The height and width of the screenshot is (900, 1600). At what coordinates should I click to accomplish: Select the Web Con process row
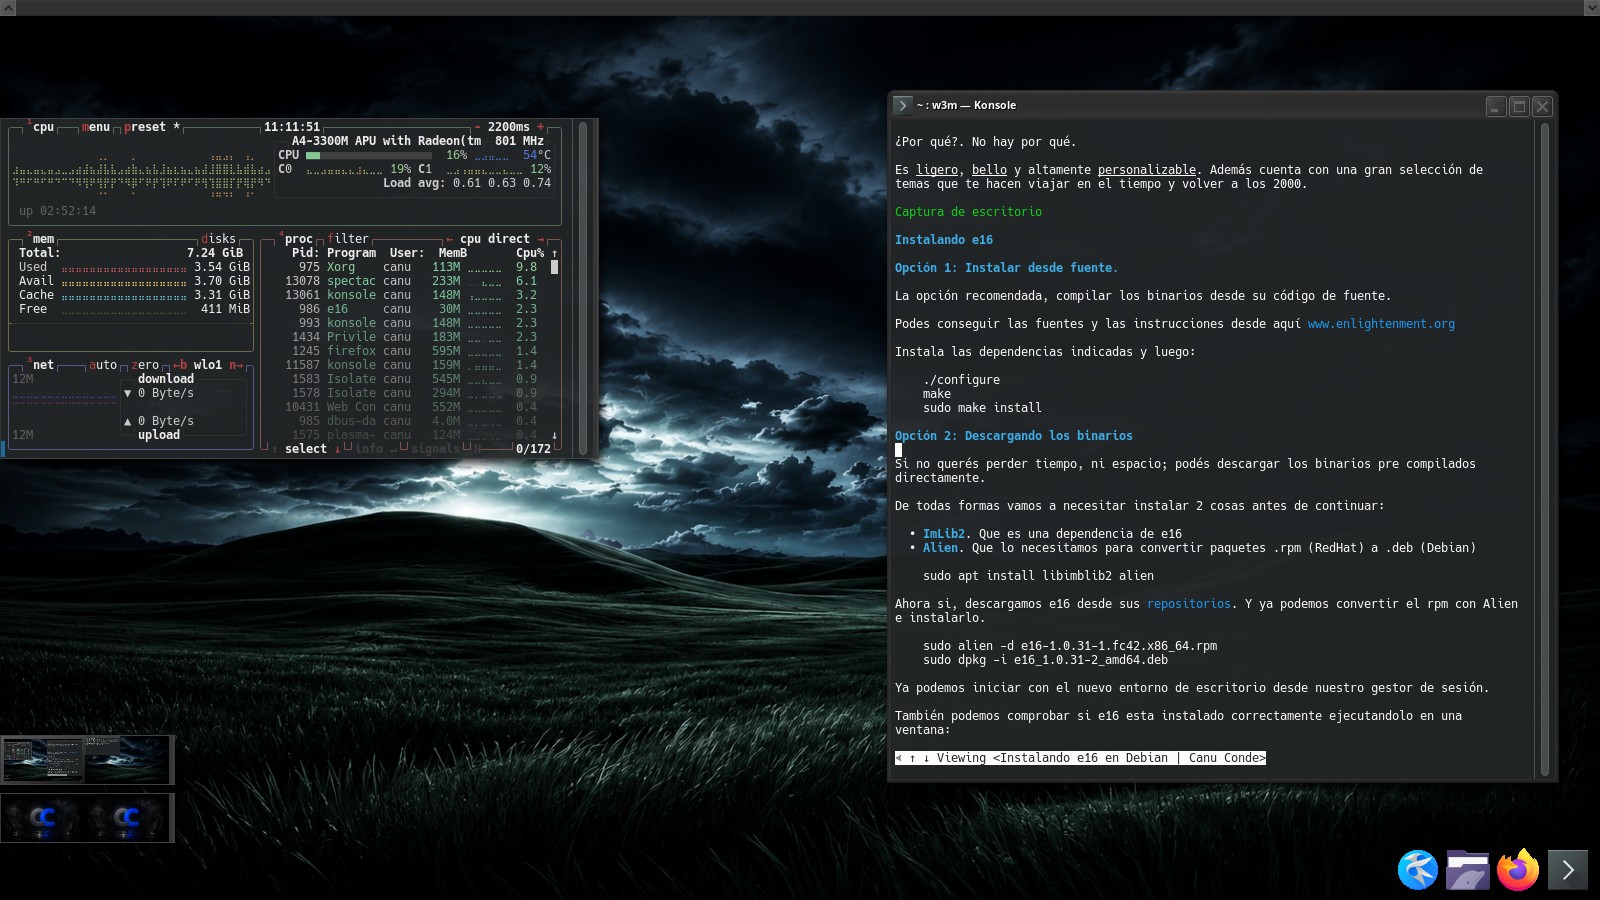point(411,407)
